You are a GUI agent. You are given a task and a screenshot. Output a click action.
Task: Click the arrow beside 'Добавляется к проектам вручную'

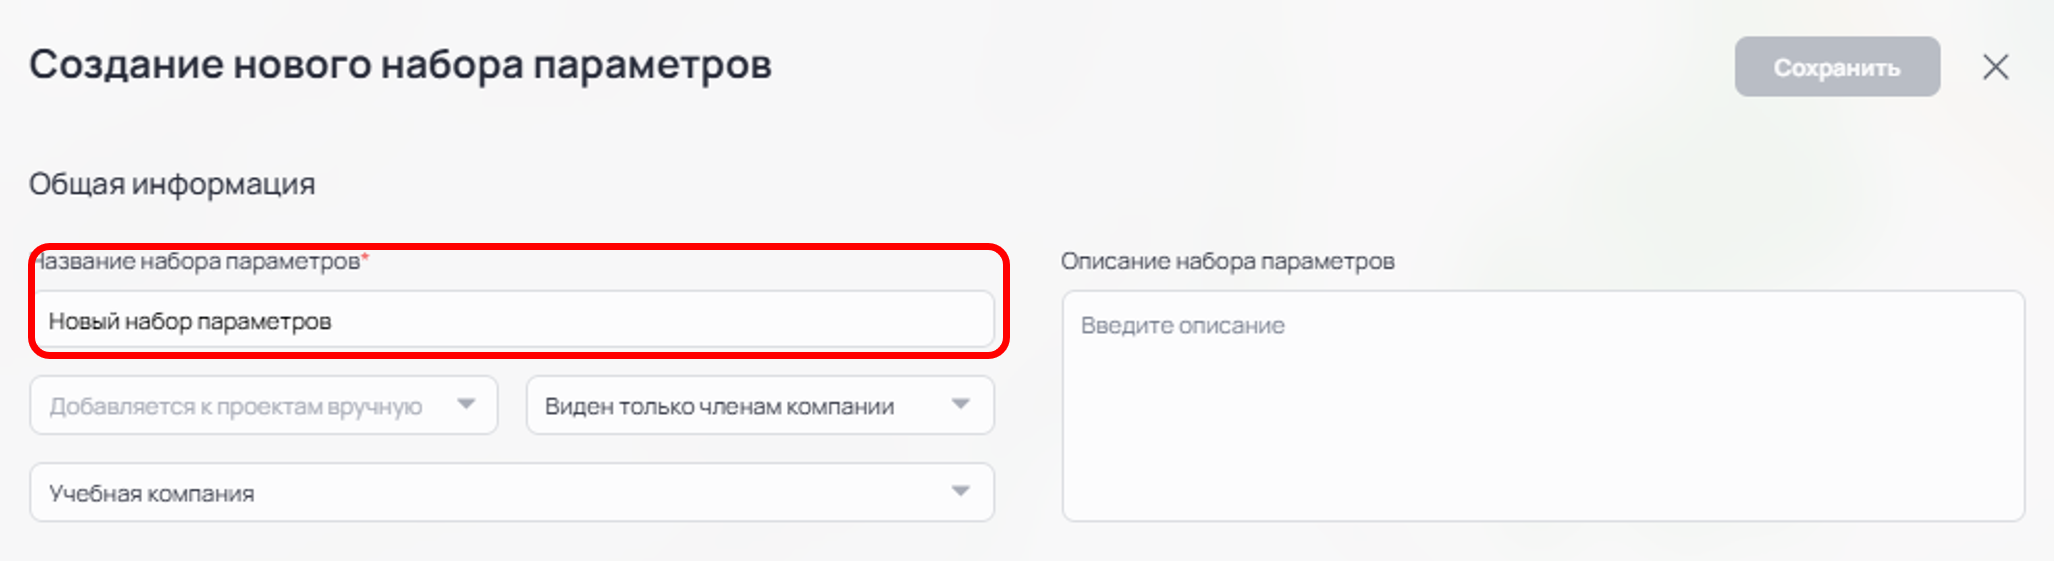466,404
